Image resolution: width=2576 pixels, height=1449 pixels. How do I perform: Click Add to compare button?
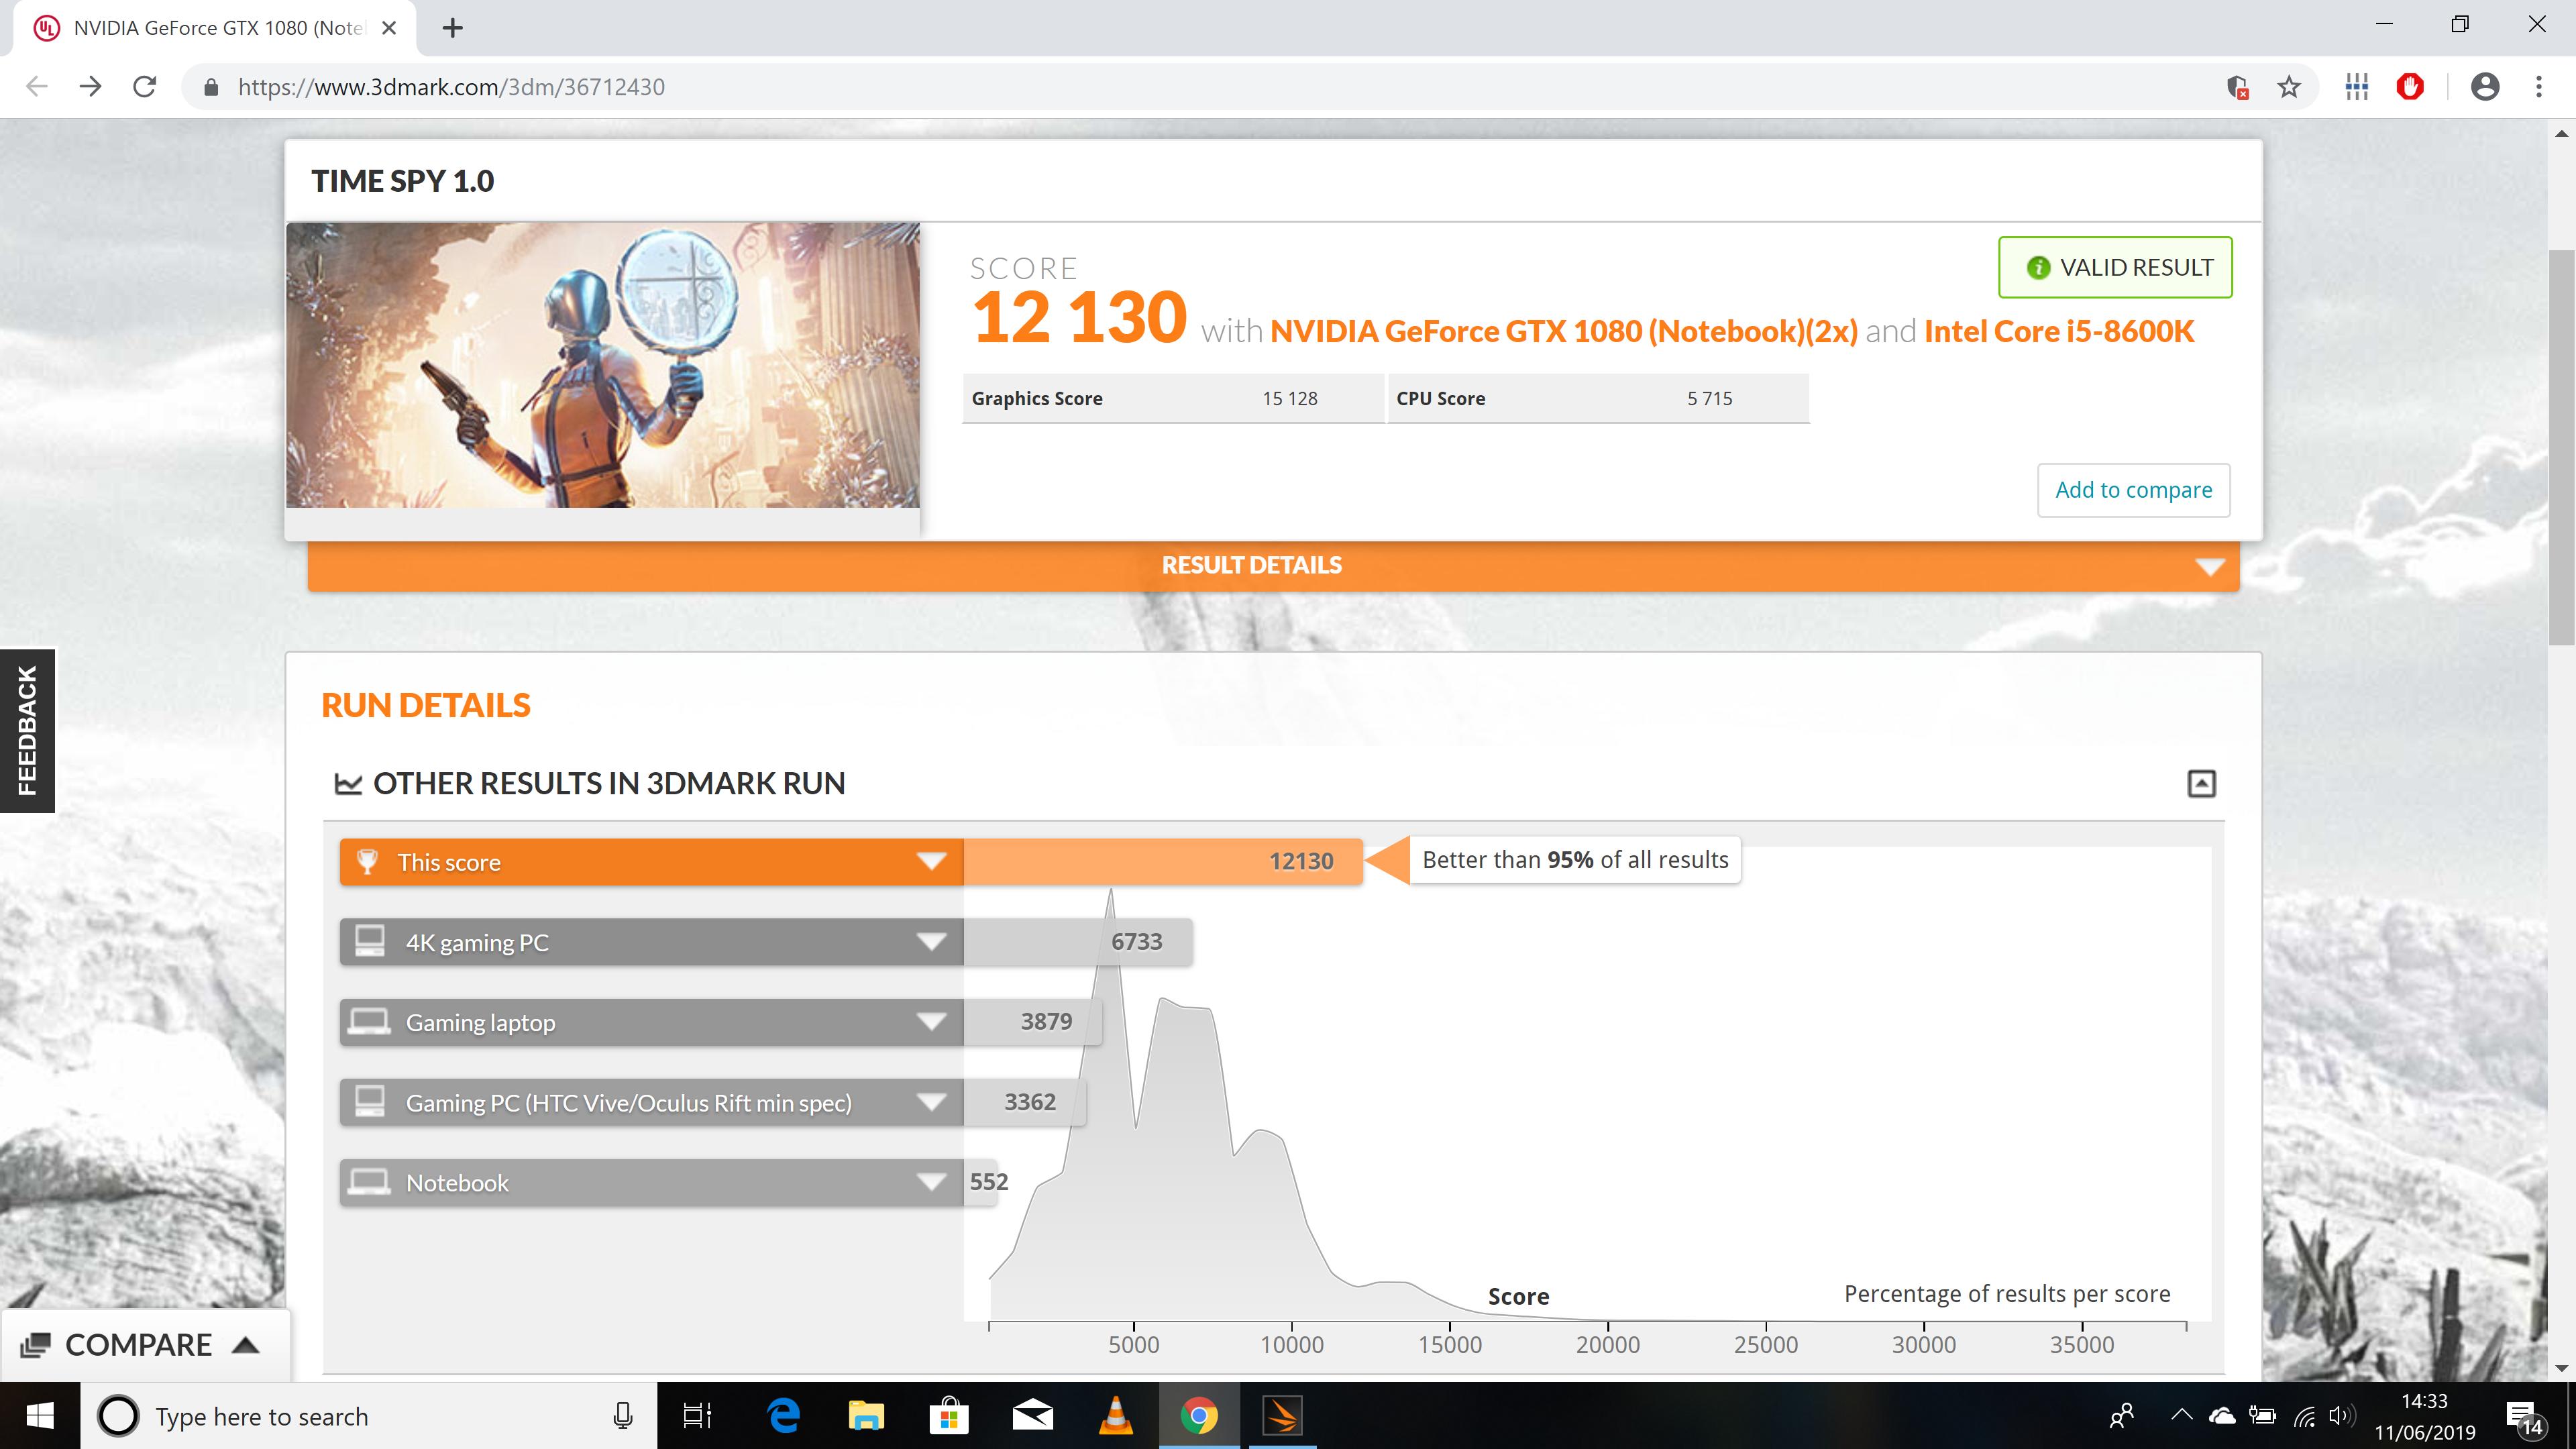(x=2134, y=490)
